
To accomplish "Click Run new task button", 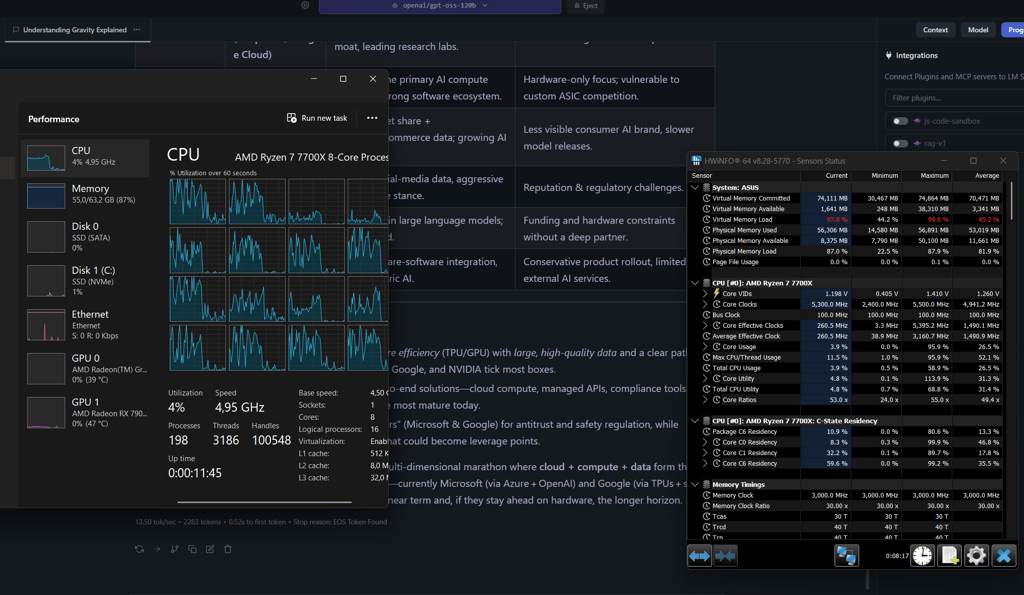I will point(317,118).
